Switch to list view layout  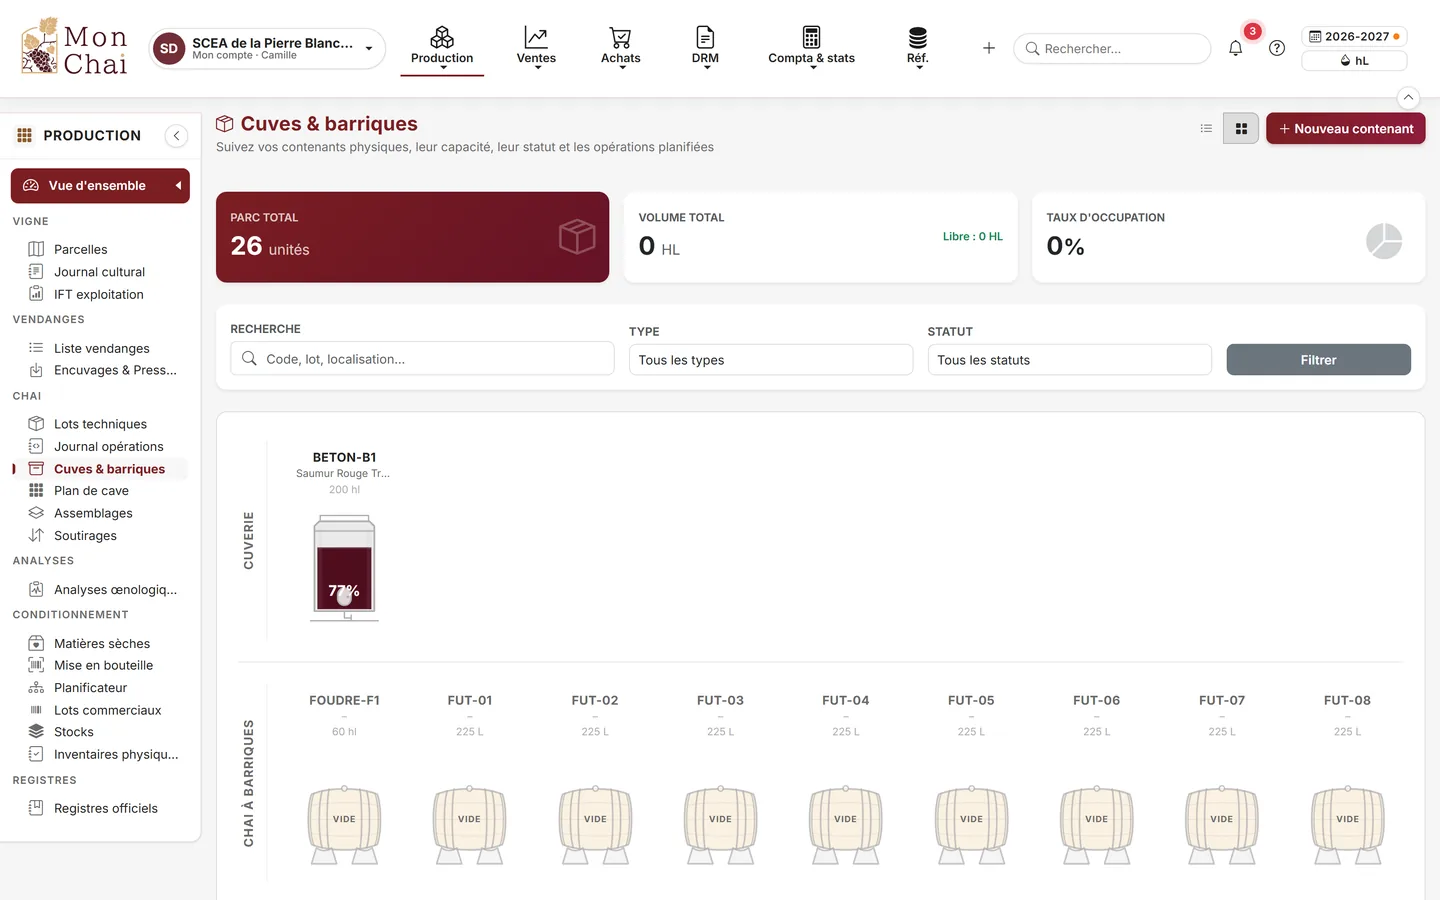tap(1206, 128)
